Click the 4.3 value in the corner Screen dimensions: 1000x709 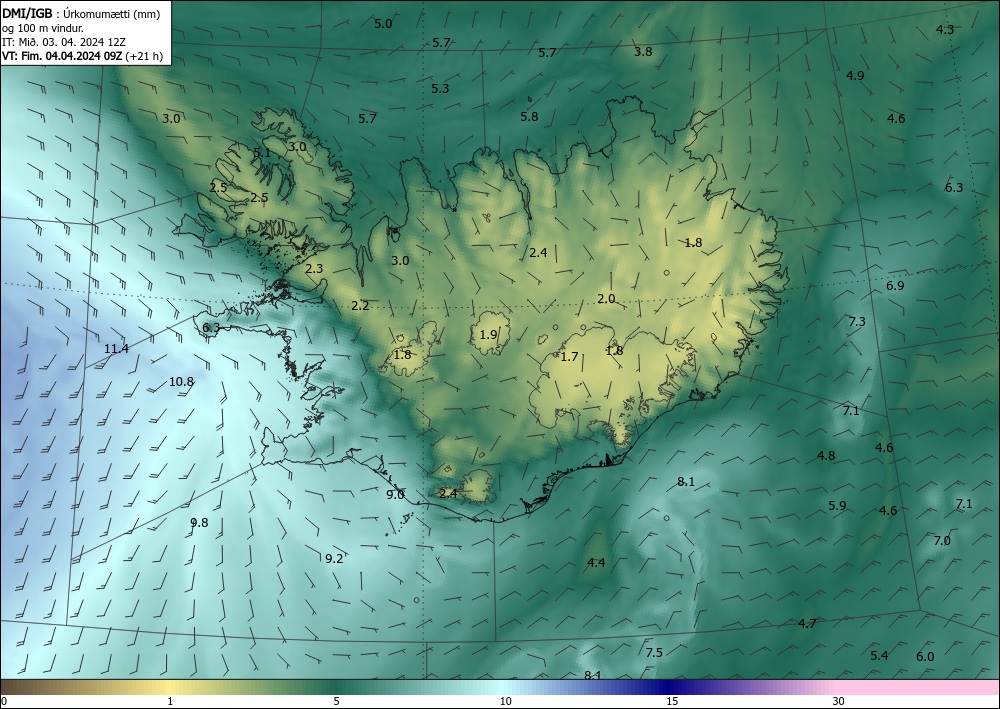pyautogui.click(x=945, y=29)
